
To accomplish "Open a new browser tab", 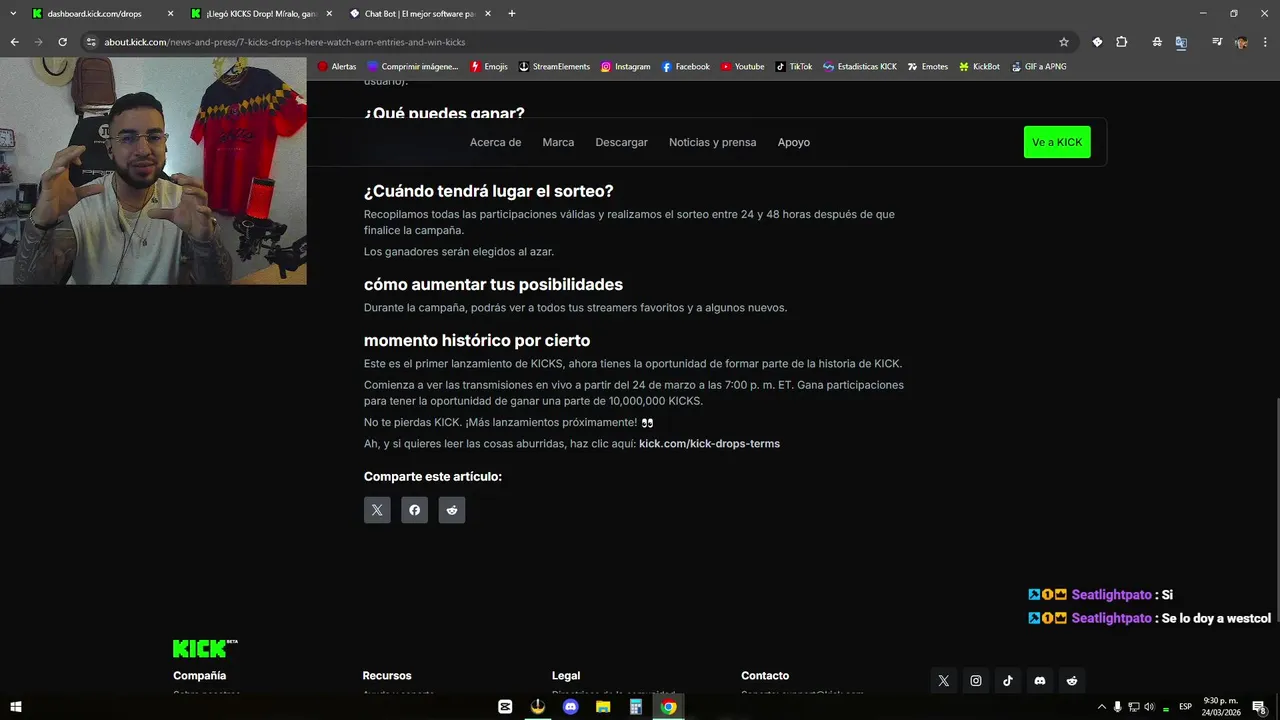I will 512,13.
